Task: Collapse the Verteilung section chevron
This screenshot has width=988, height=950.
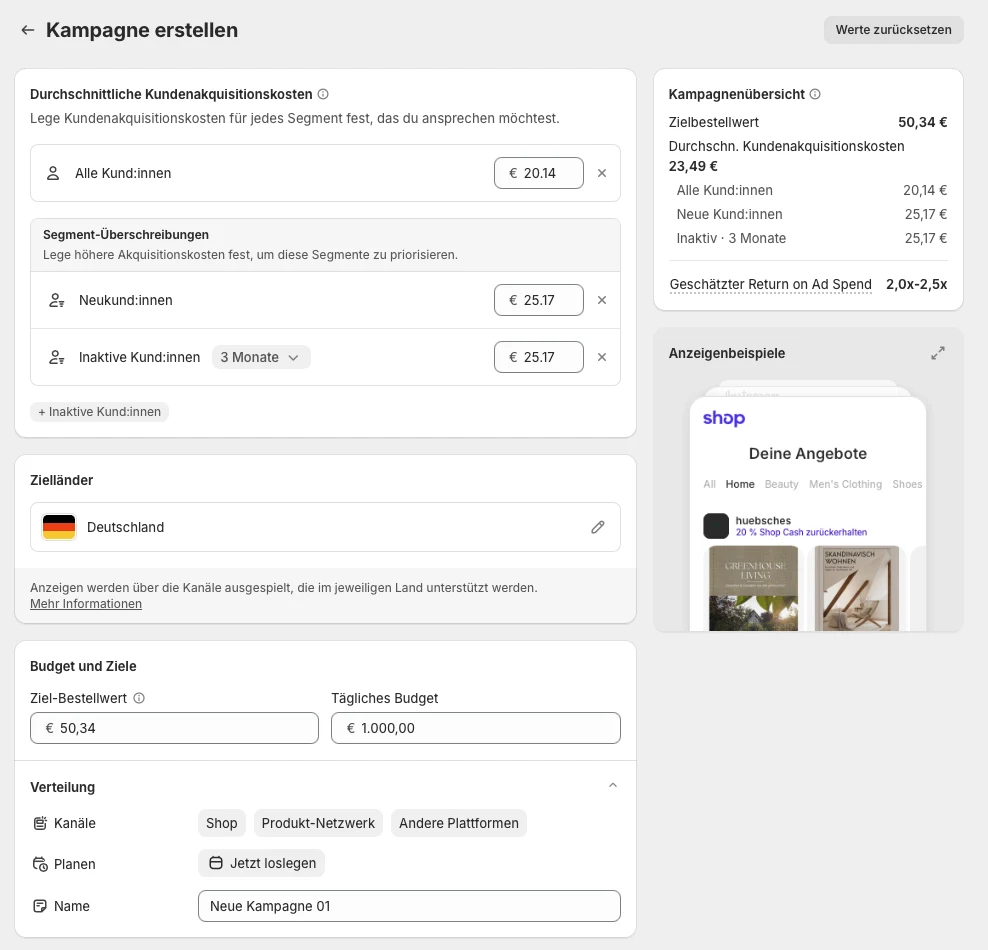Action: tap(612, 786)
